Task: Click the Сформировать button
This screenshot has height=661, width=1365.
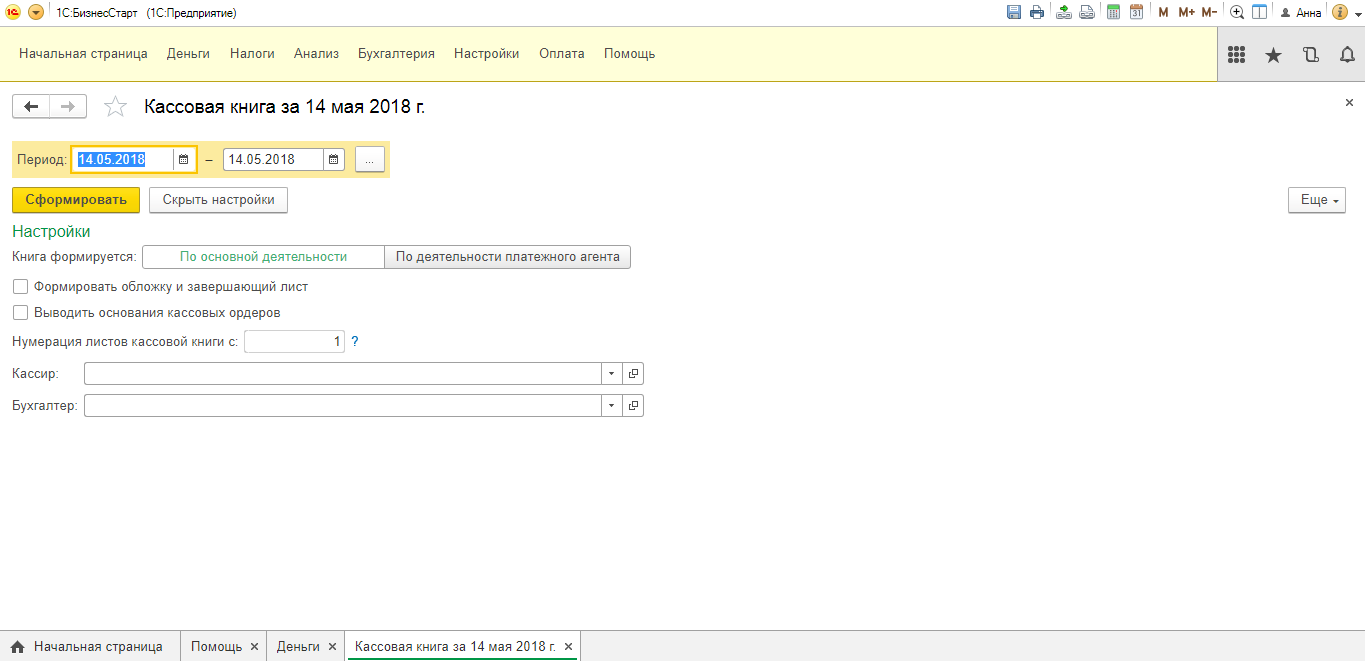Action: [76, 200]
